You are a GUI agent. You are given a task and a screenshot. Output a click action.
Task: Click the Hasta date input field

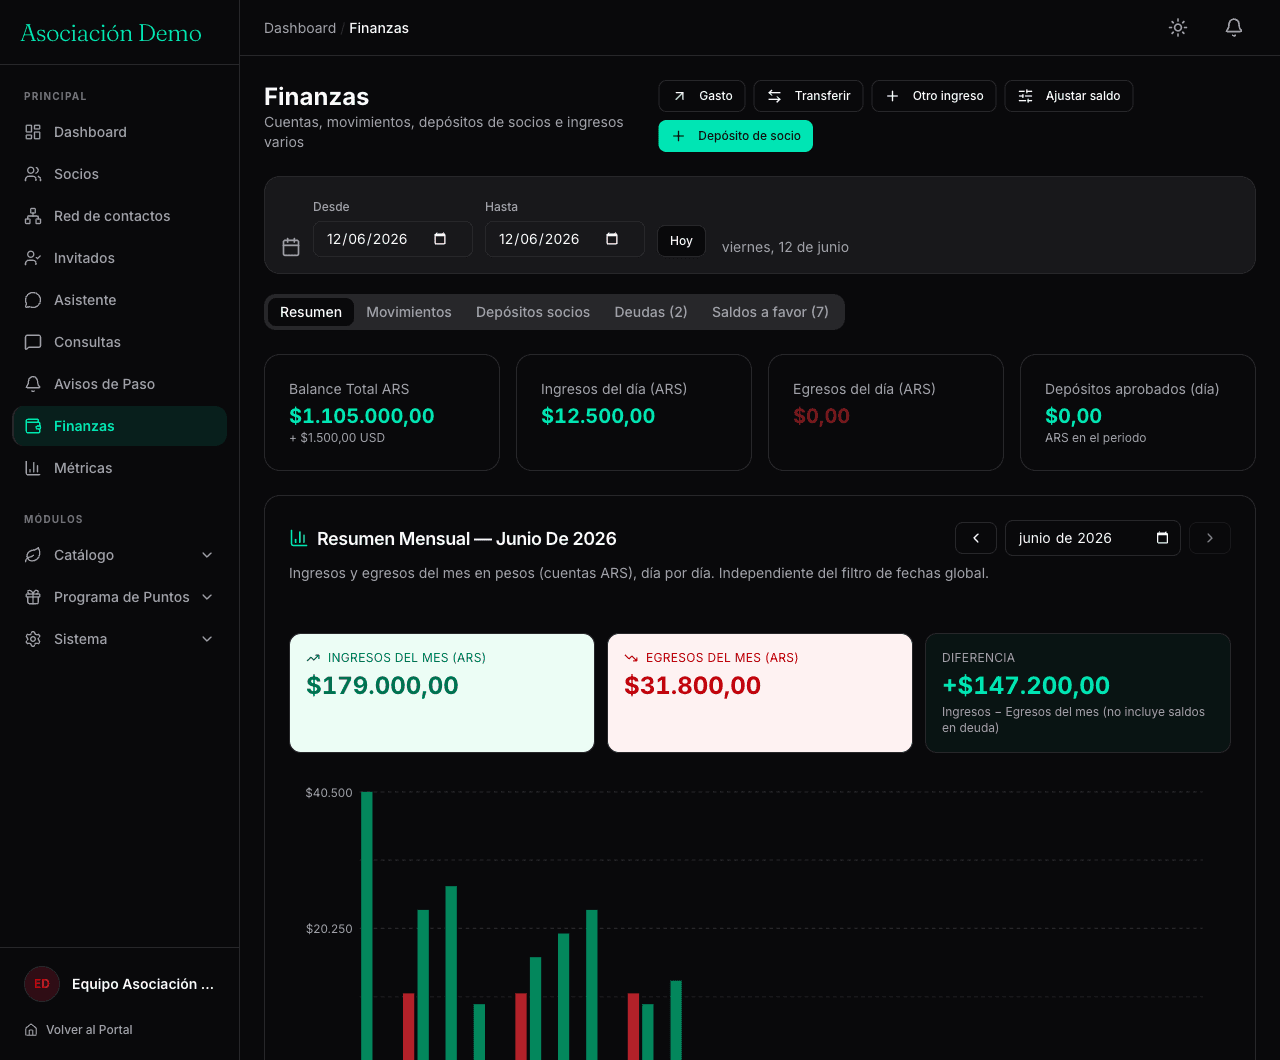565,239
